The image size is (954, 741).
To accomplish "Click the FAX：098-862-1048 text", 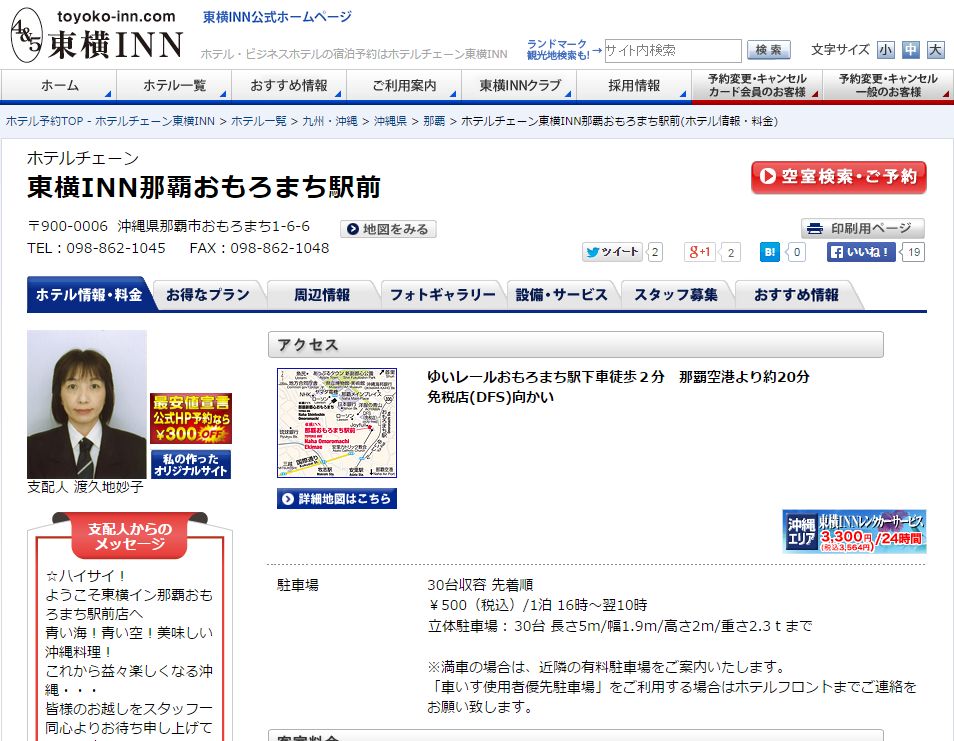I will click(259, 248).
